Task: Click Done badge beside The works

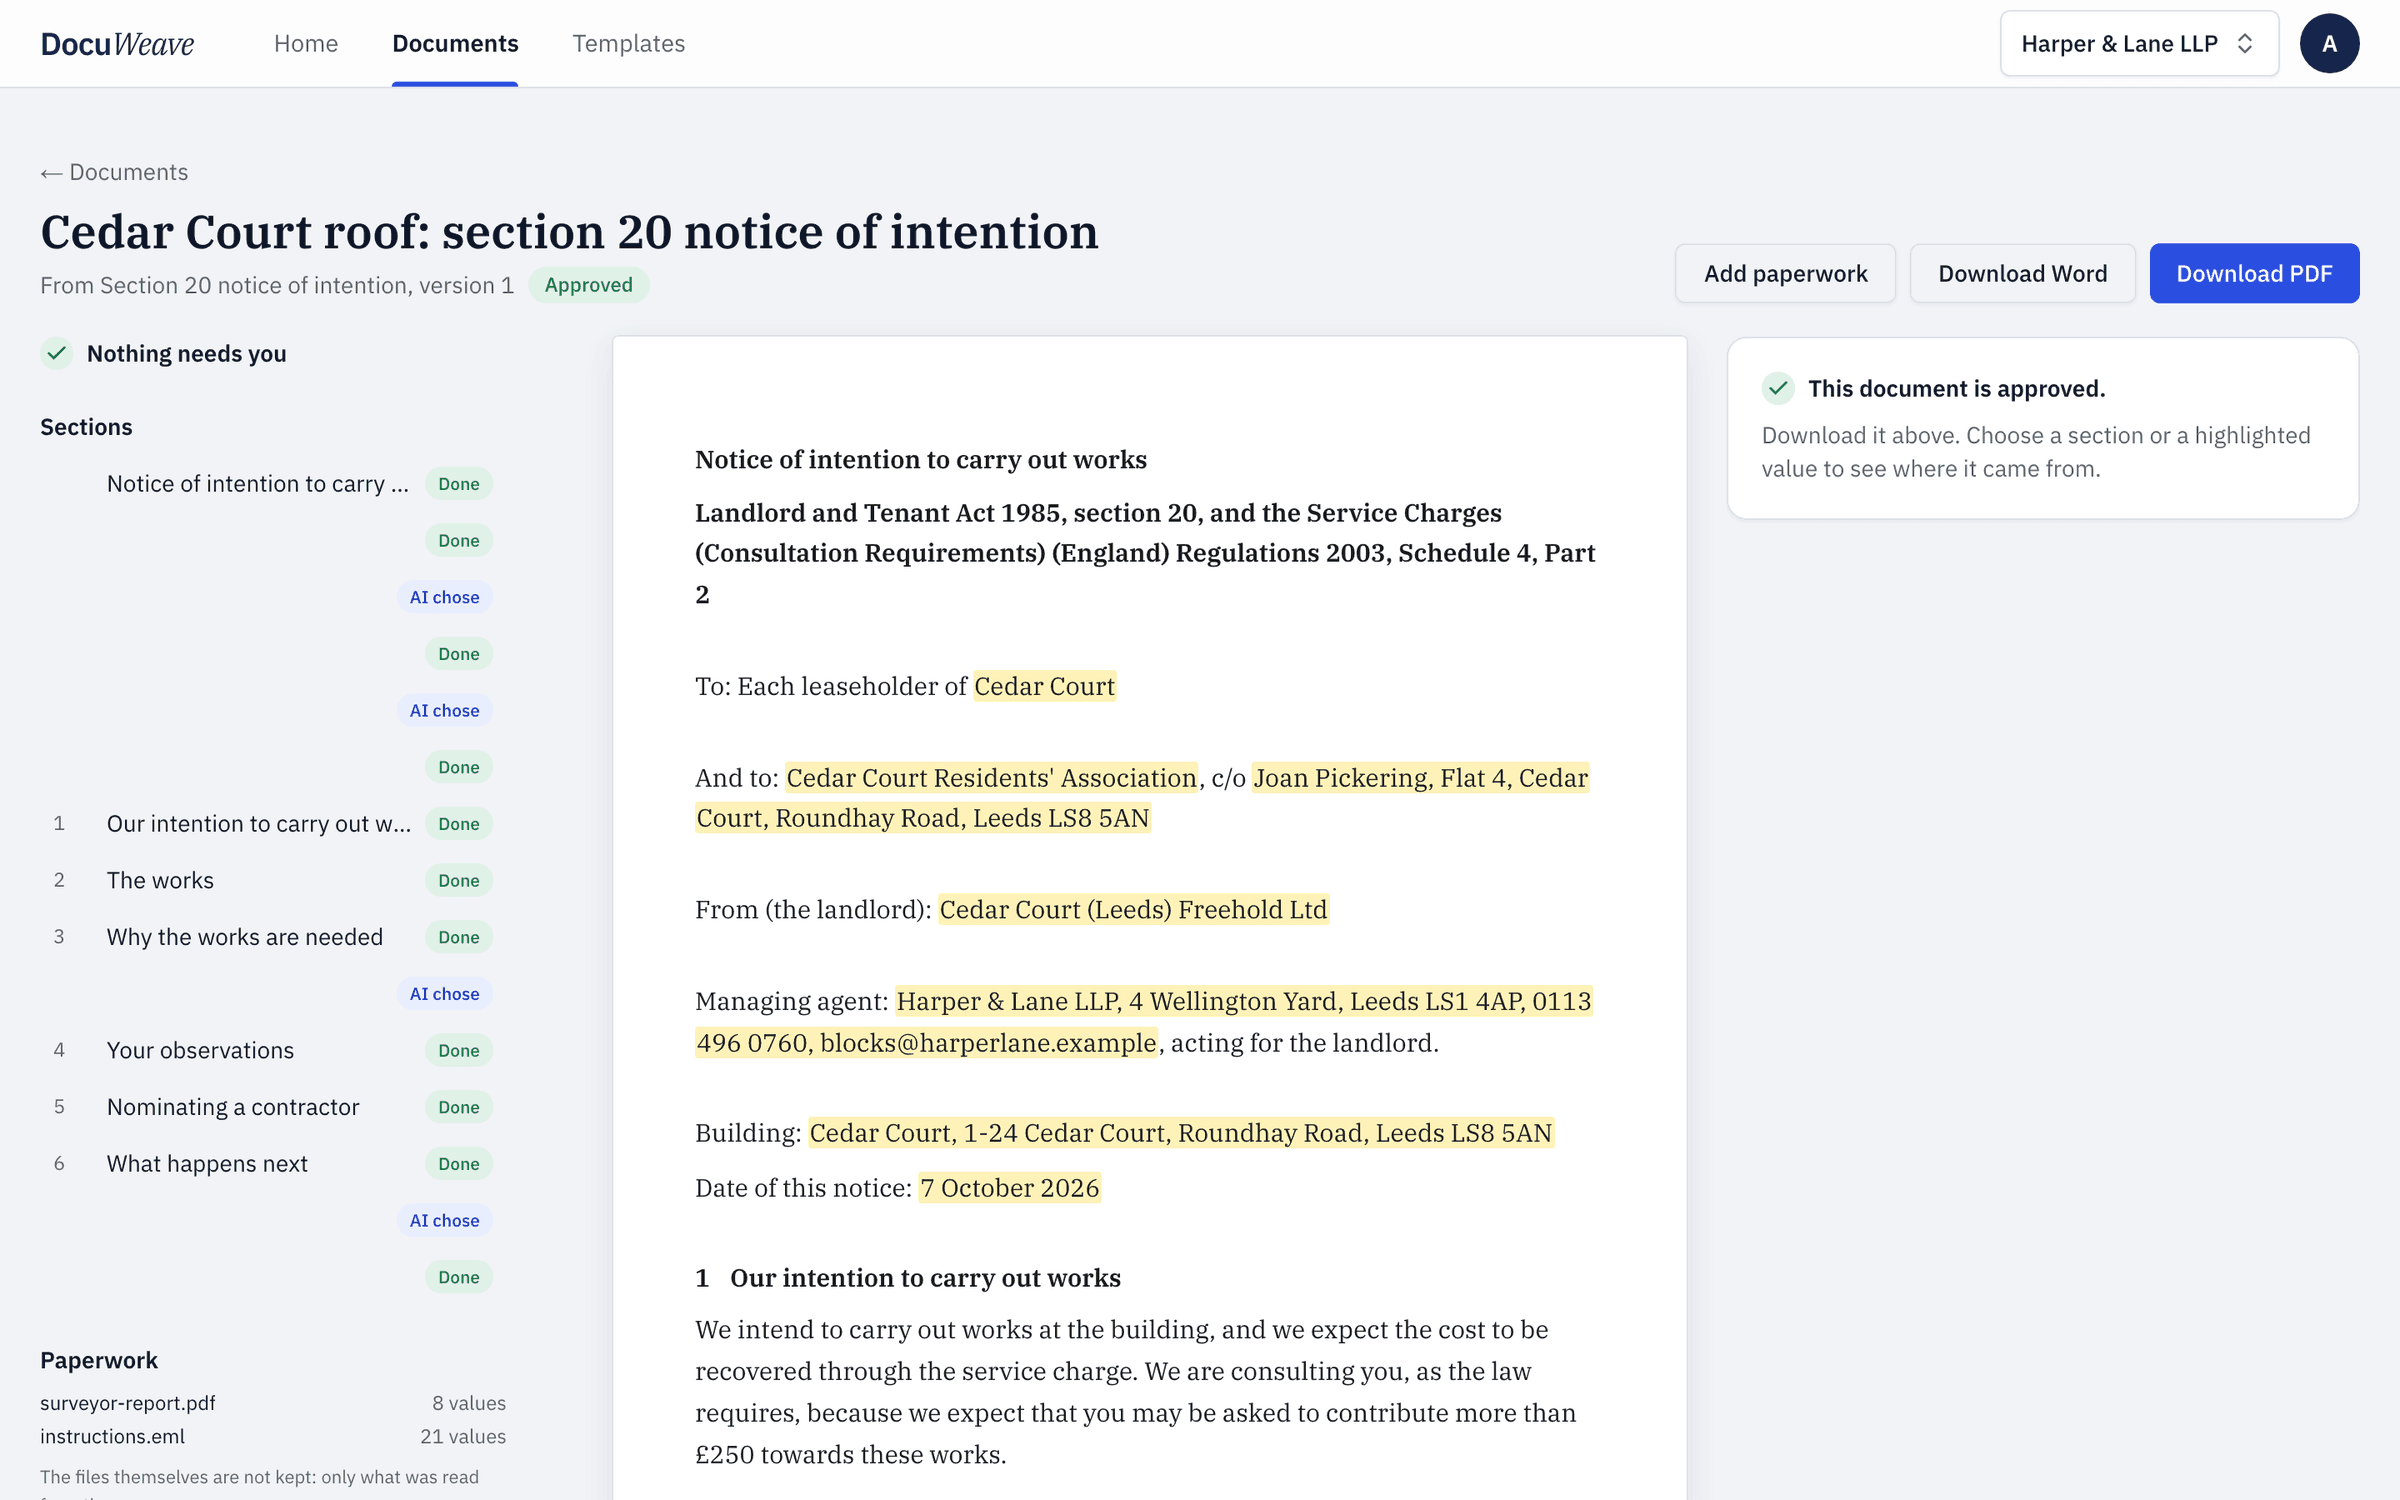Action: (458, 880)
